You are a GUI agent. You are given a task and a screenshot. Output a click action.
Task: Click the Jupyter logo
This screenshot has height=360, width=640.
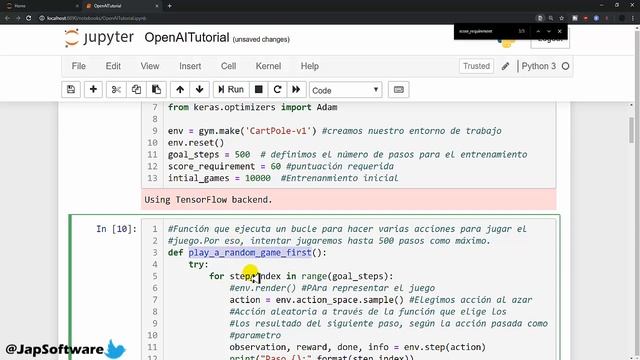(x=99, y=38)
